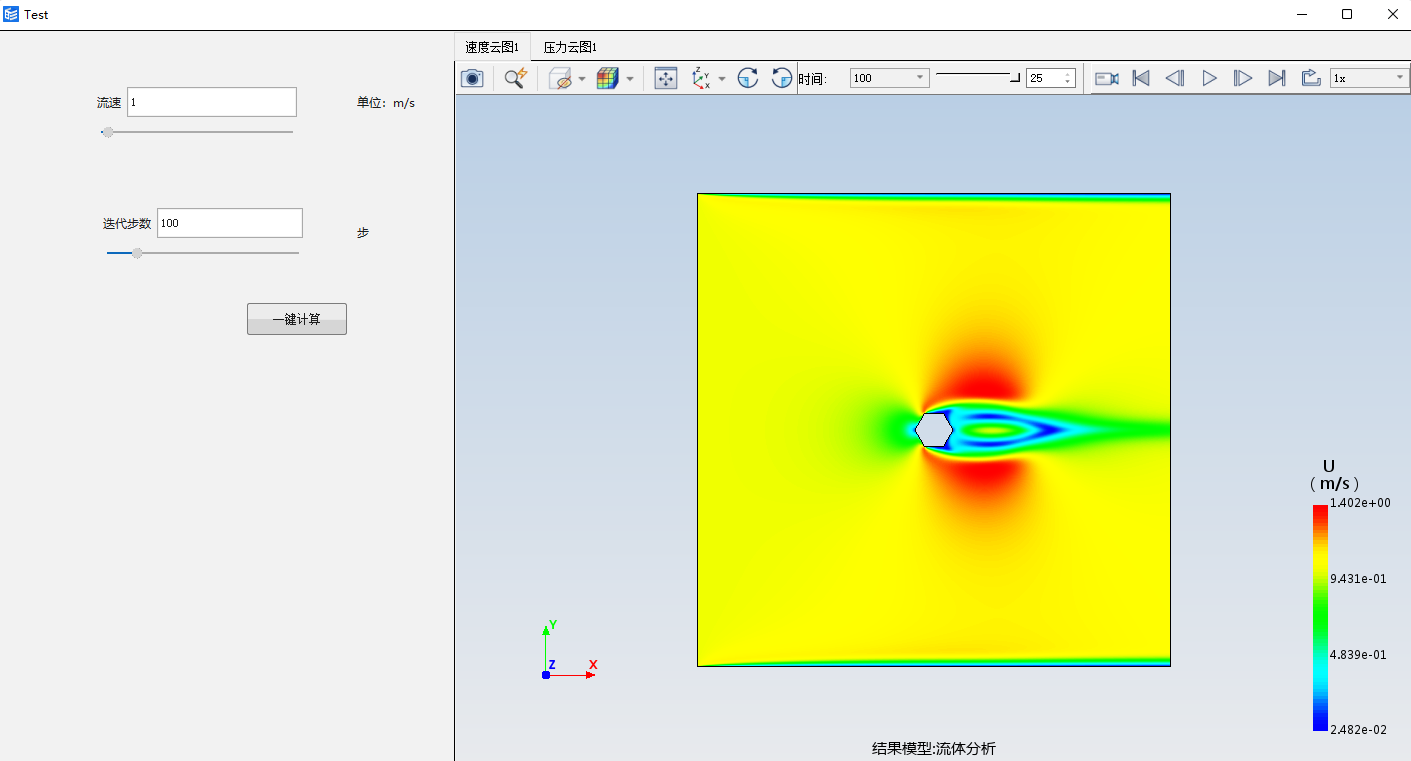
Task: Click the fit-to-view arrows icon
Action: click(x=666, y=78)
